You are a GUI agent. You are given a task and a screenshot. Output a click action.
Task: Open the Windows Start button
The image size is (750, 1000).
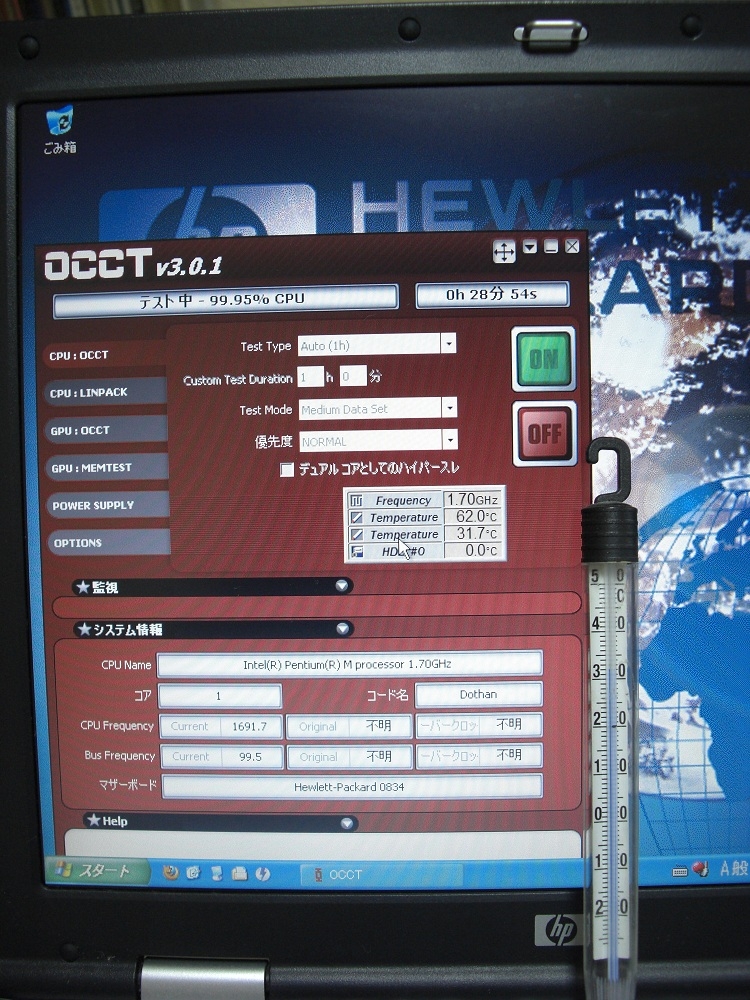click(x=97, y=871)
